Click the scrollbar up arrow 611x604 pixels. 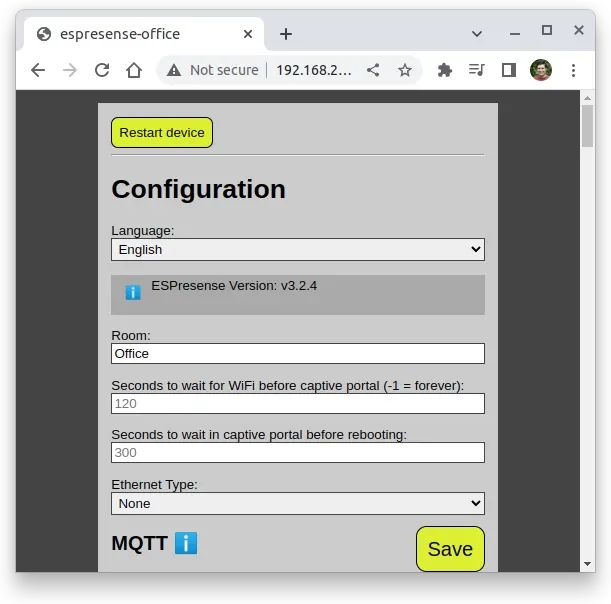point(587,98)
